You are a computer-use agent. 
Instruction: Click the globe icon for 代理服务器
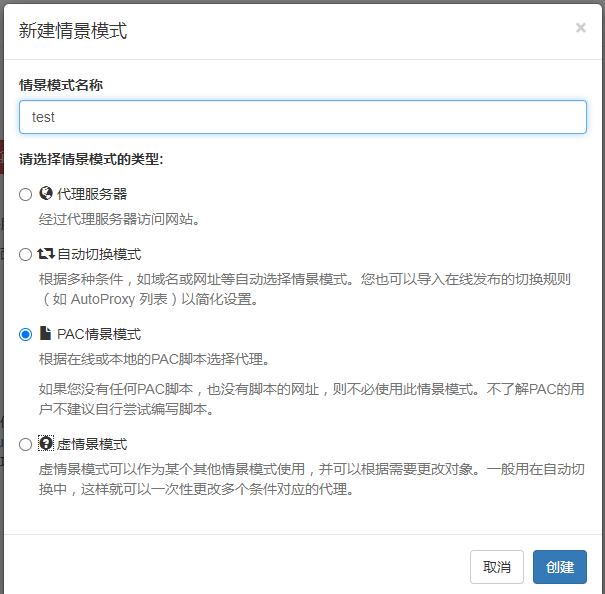click(46, 193)
